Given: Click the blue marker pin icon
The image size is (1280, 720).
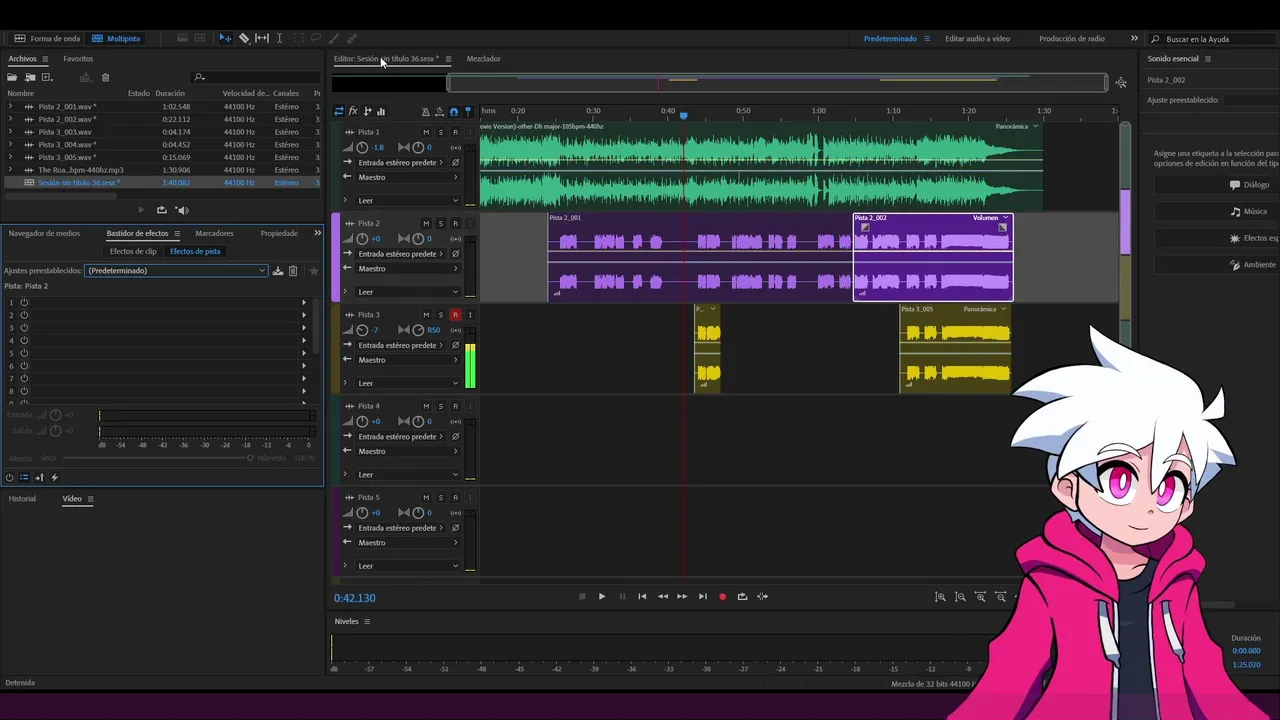Looking at the screenshot, I should point(467,112).
